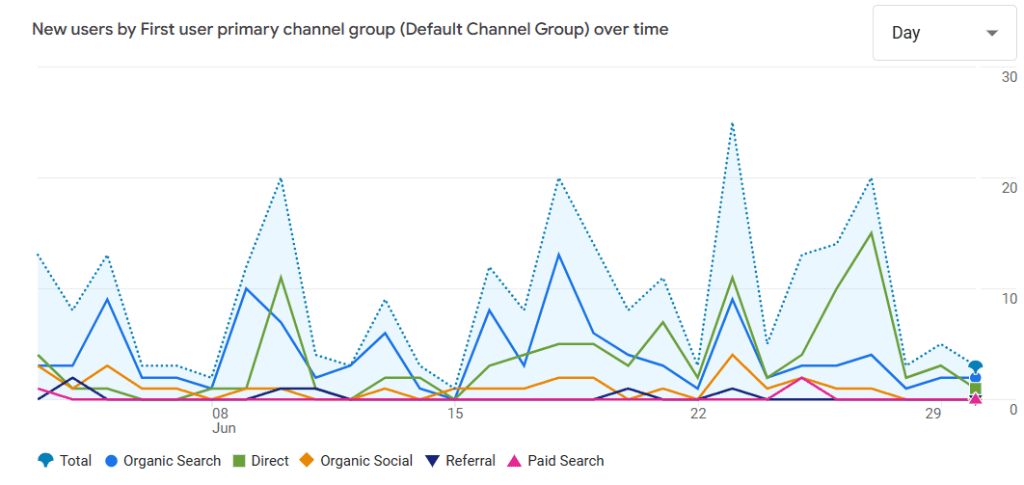Click the pink Paid Search legend triangle
The image size is (1024, 485).
coord(515,461)
